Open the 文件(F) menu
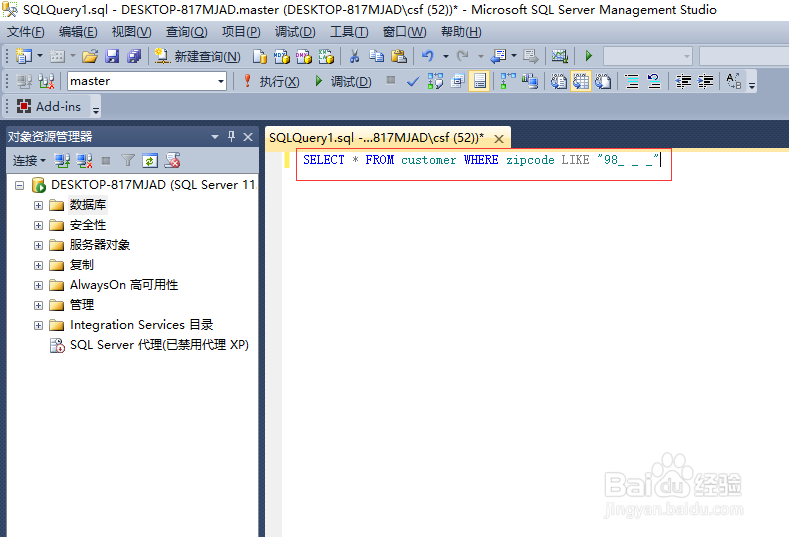Viewport: 789px width, 537px height. point(26,32)
